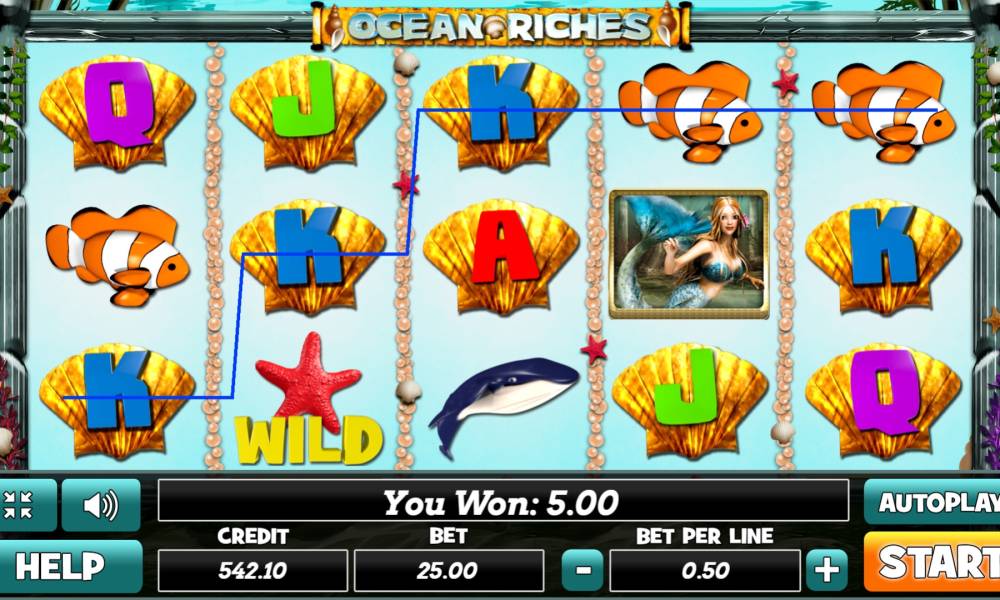Mute sound using the speaker icon
The width and height of the screenshot is (1000, 600).
click(x=101, y=505)
